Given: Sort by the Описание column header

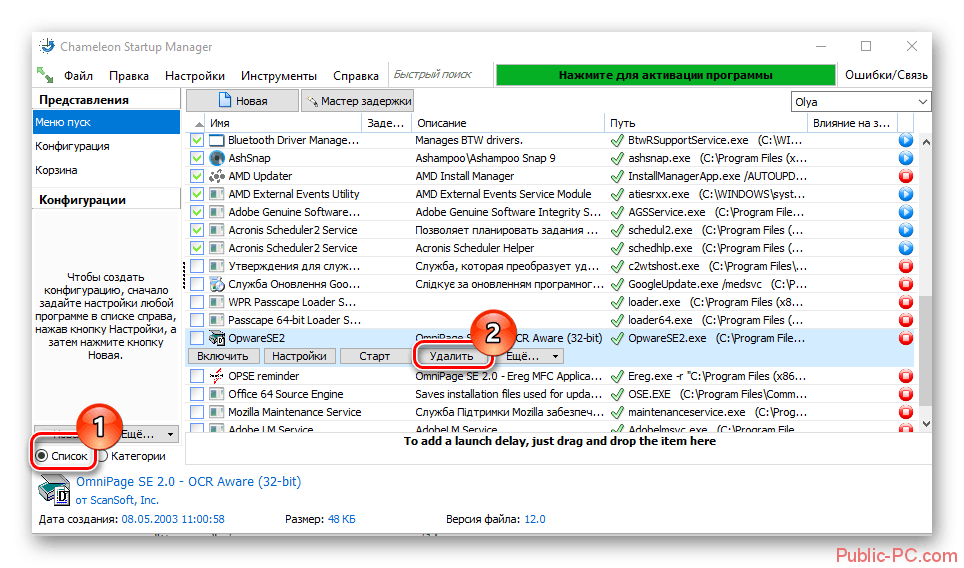Looking at the screenshot, I should point(508,123).
